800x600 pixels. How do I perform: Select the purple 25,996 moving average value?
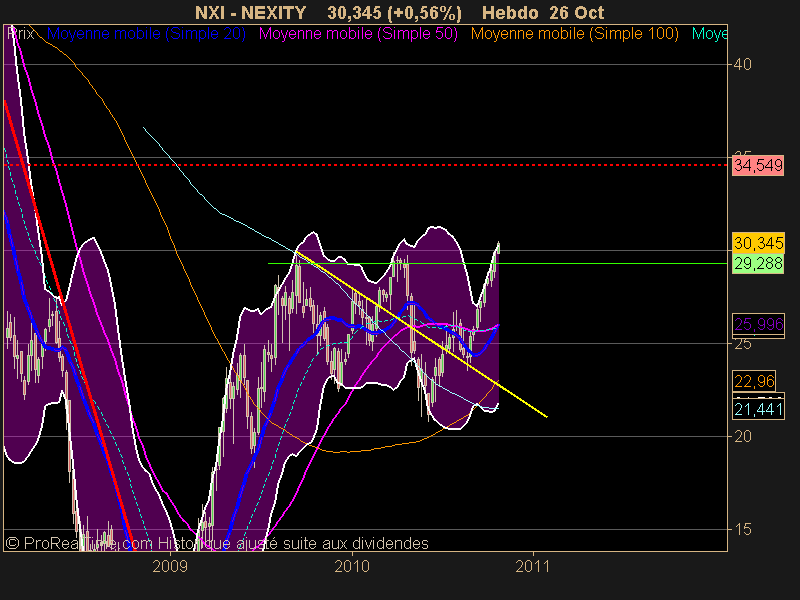tap(758, 324)
